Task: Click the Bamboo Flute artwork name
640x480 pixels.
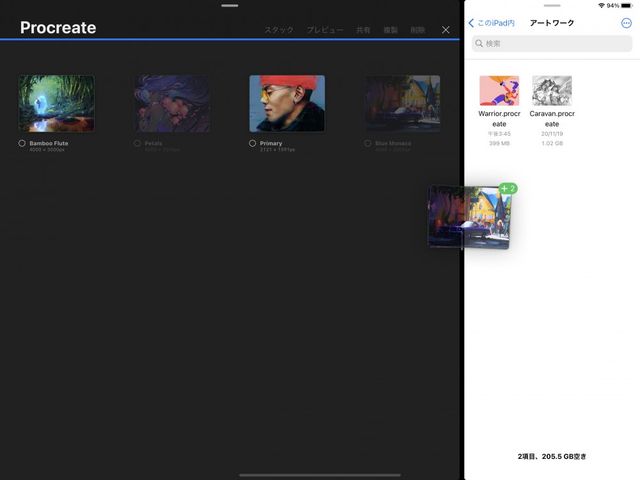Action: point(49,143)
